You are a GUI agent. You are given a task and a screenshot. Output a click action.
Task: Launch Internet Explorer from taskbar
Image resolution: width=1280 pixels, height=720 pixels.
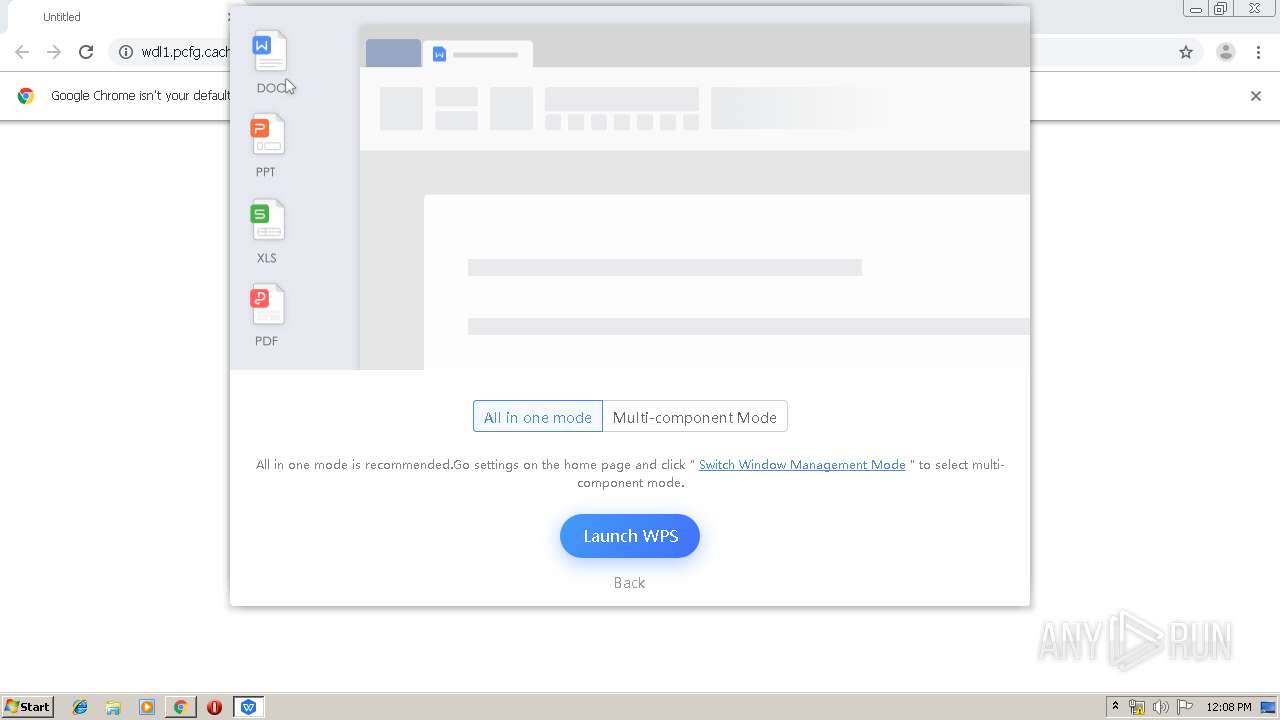[x=80, y=707]
